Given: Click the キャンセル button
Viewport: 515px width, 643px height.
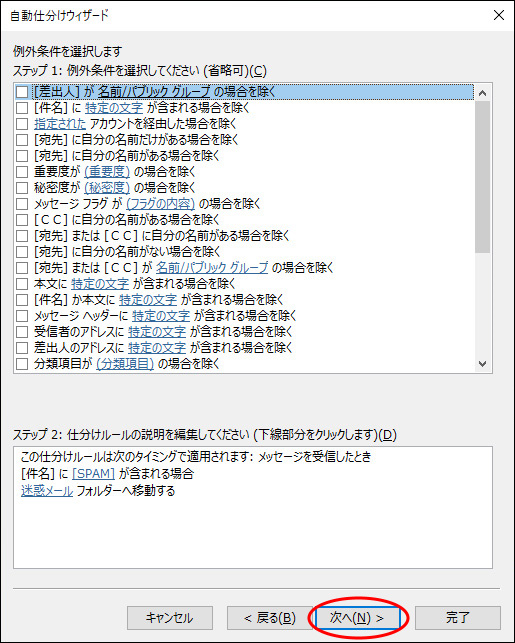Looking at the screenshot, I should 170,618.
